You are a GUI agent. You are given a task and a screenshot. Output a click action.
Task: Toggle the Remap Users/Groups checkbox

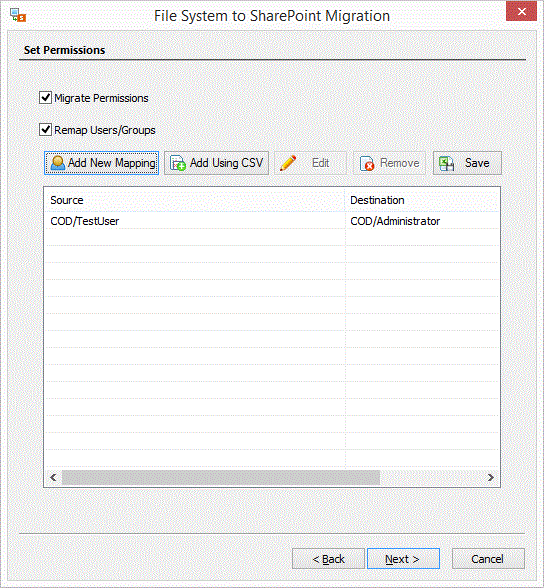[45, 130]
